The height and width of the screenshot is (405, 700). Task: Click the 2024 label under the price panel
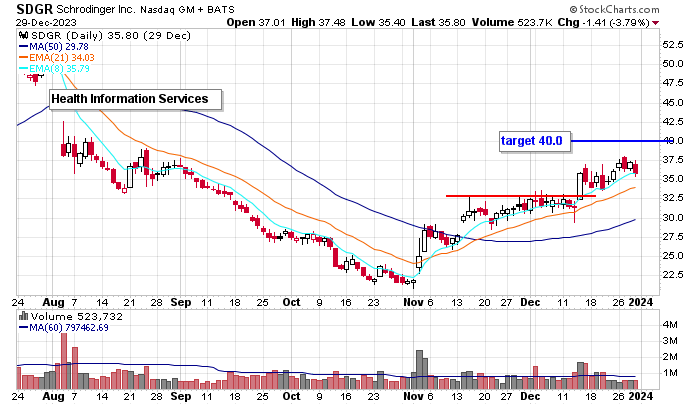641,302
